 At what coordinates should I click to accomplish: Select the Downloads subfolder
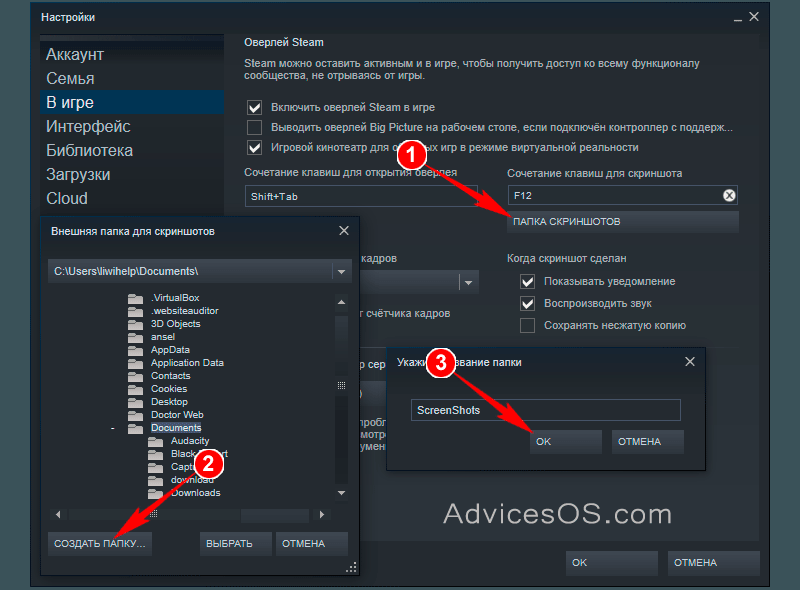(x=196, y=493)
